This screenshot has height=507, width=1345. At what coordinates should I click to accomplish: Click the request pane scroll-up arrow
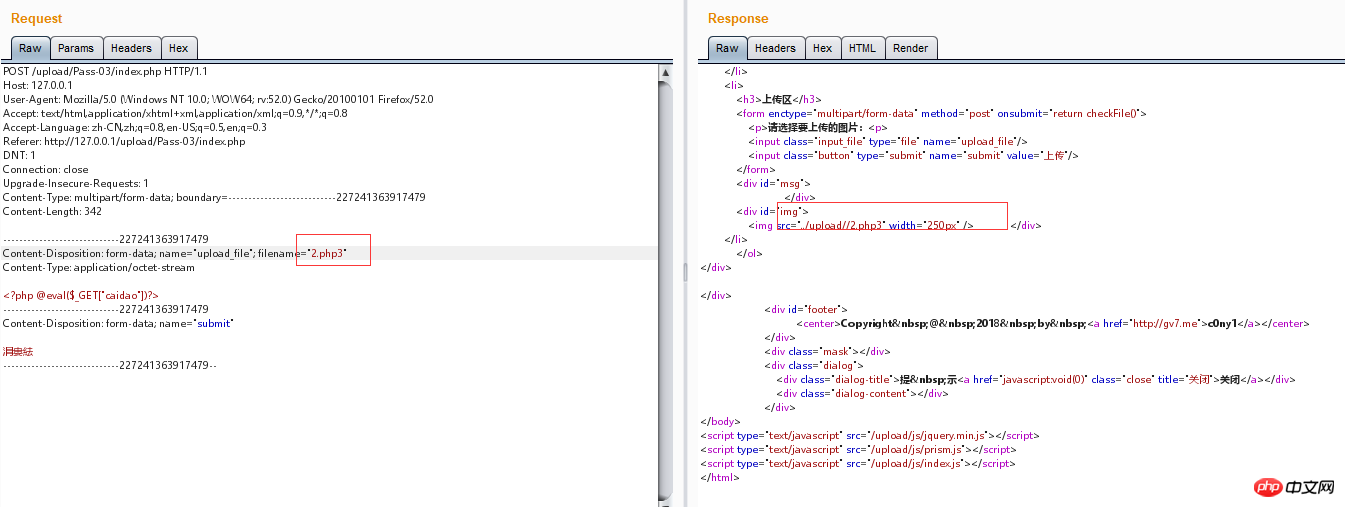pyautogui.click(x=665, y=72)
